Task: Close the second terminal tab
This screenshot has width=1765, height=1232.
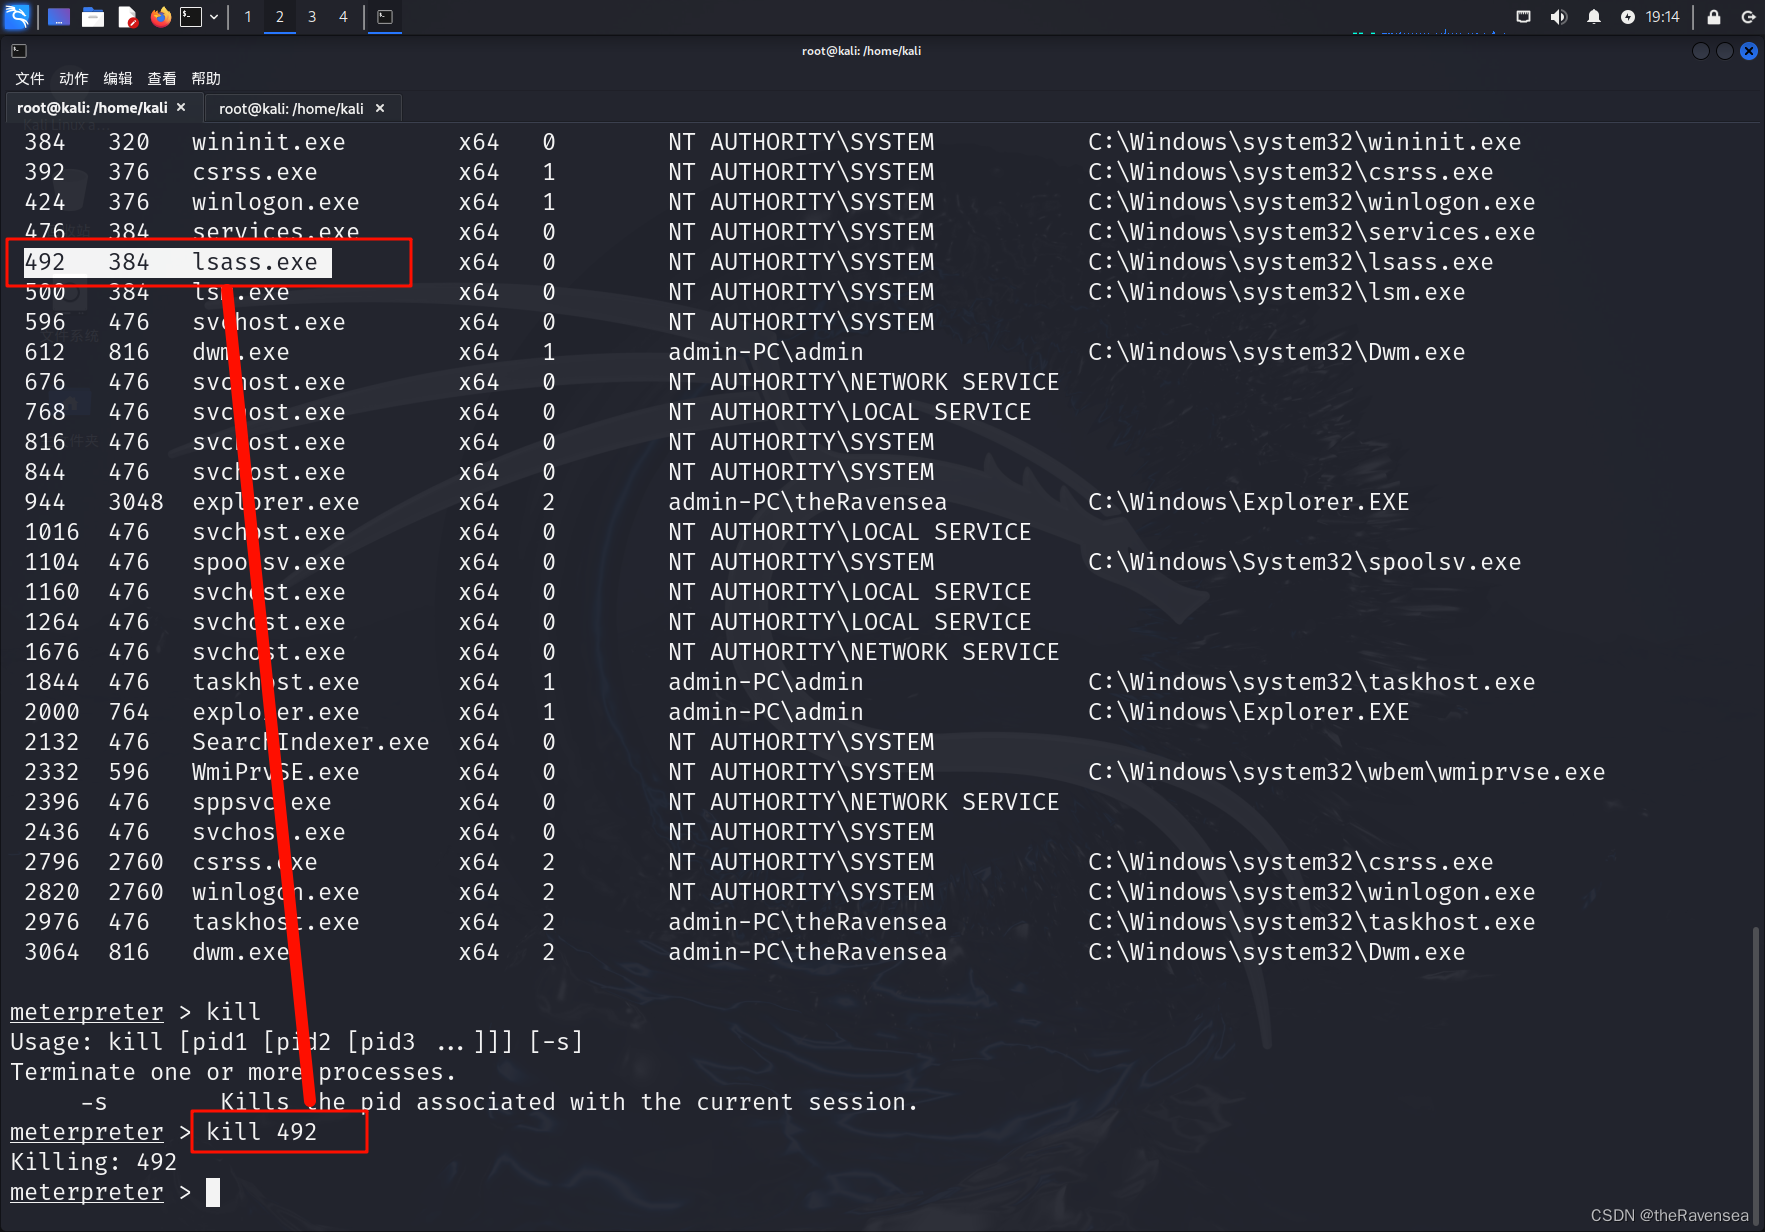Action: click(380, 108)
